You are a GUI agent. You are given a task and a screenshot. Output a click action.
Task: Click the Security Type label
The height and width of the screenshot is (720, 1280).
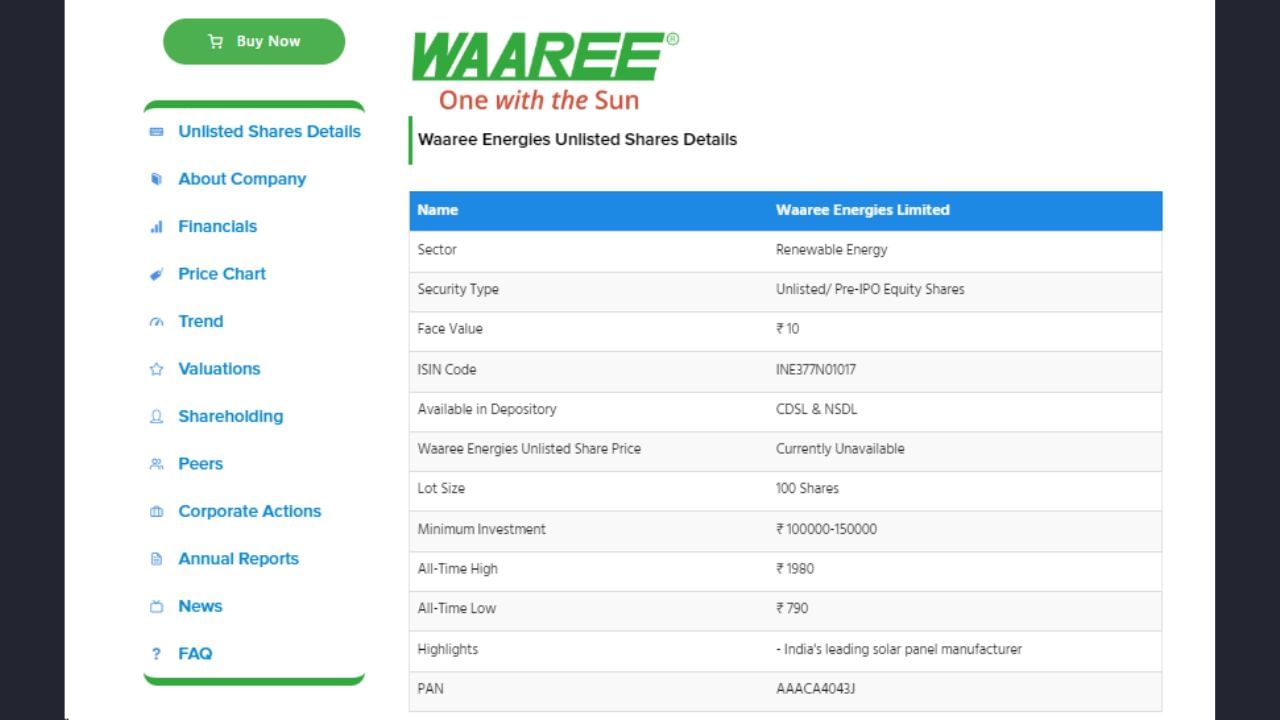tap(458, 289)
